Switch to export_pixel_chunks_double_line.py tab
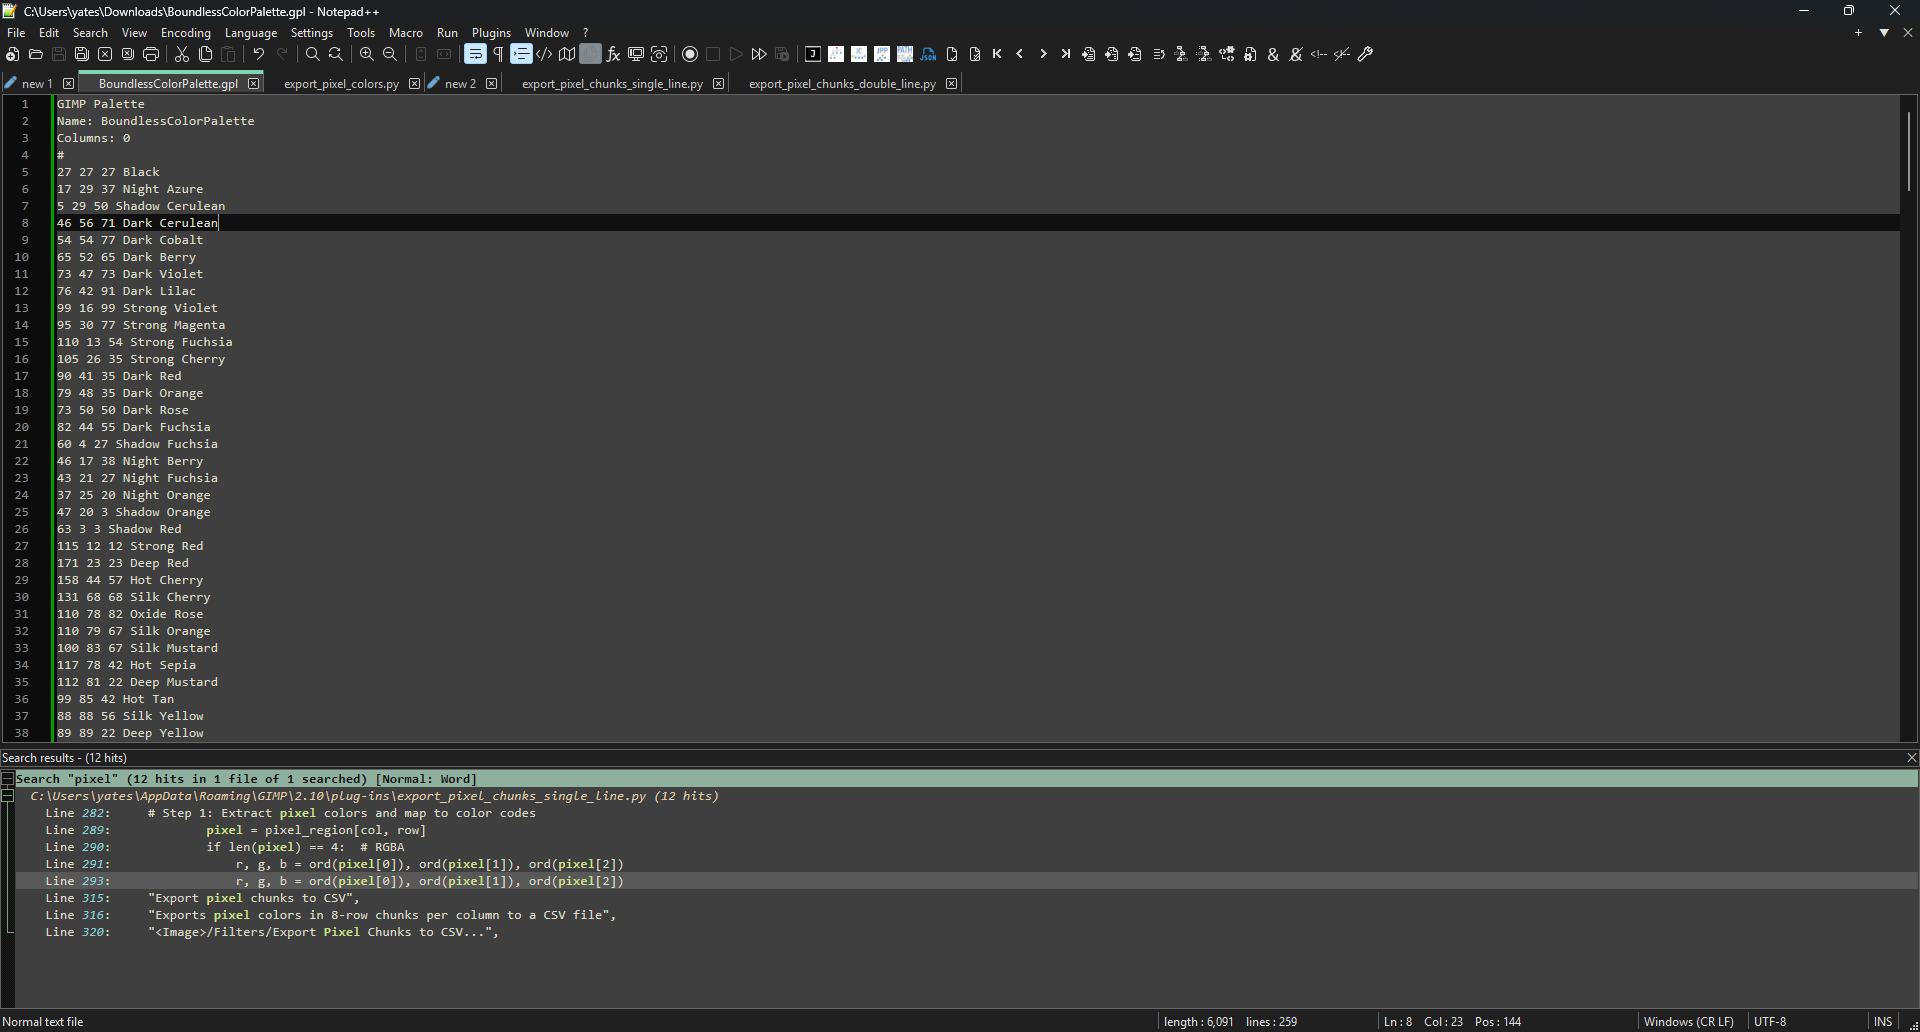Viewport: 1920px width, 1032px height. pos(842,84)
